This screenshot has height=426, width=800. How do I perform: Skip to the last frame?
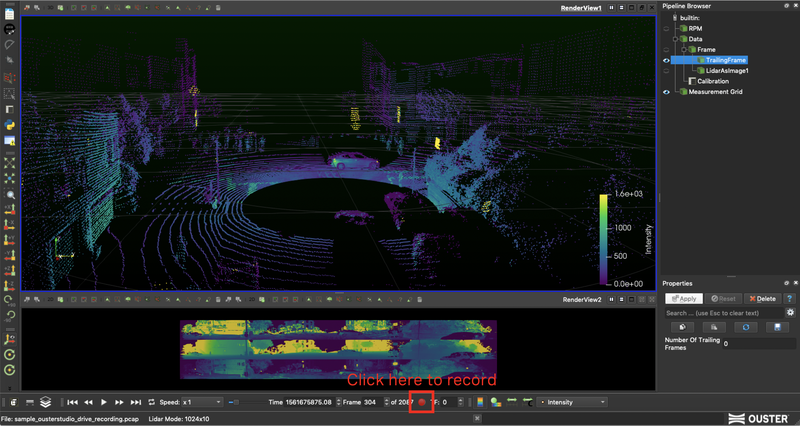point(136,402)
